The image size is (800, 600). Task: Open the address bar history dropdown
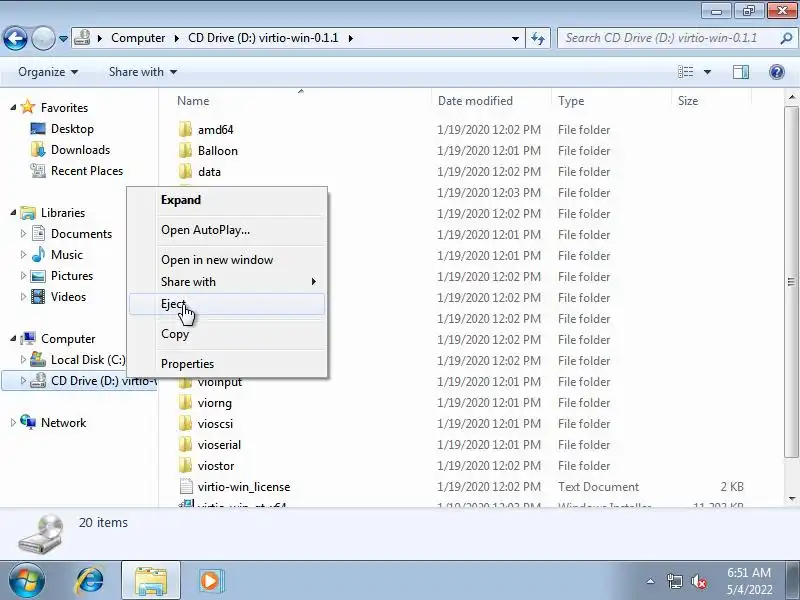pos(515,39)
